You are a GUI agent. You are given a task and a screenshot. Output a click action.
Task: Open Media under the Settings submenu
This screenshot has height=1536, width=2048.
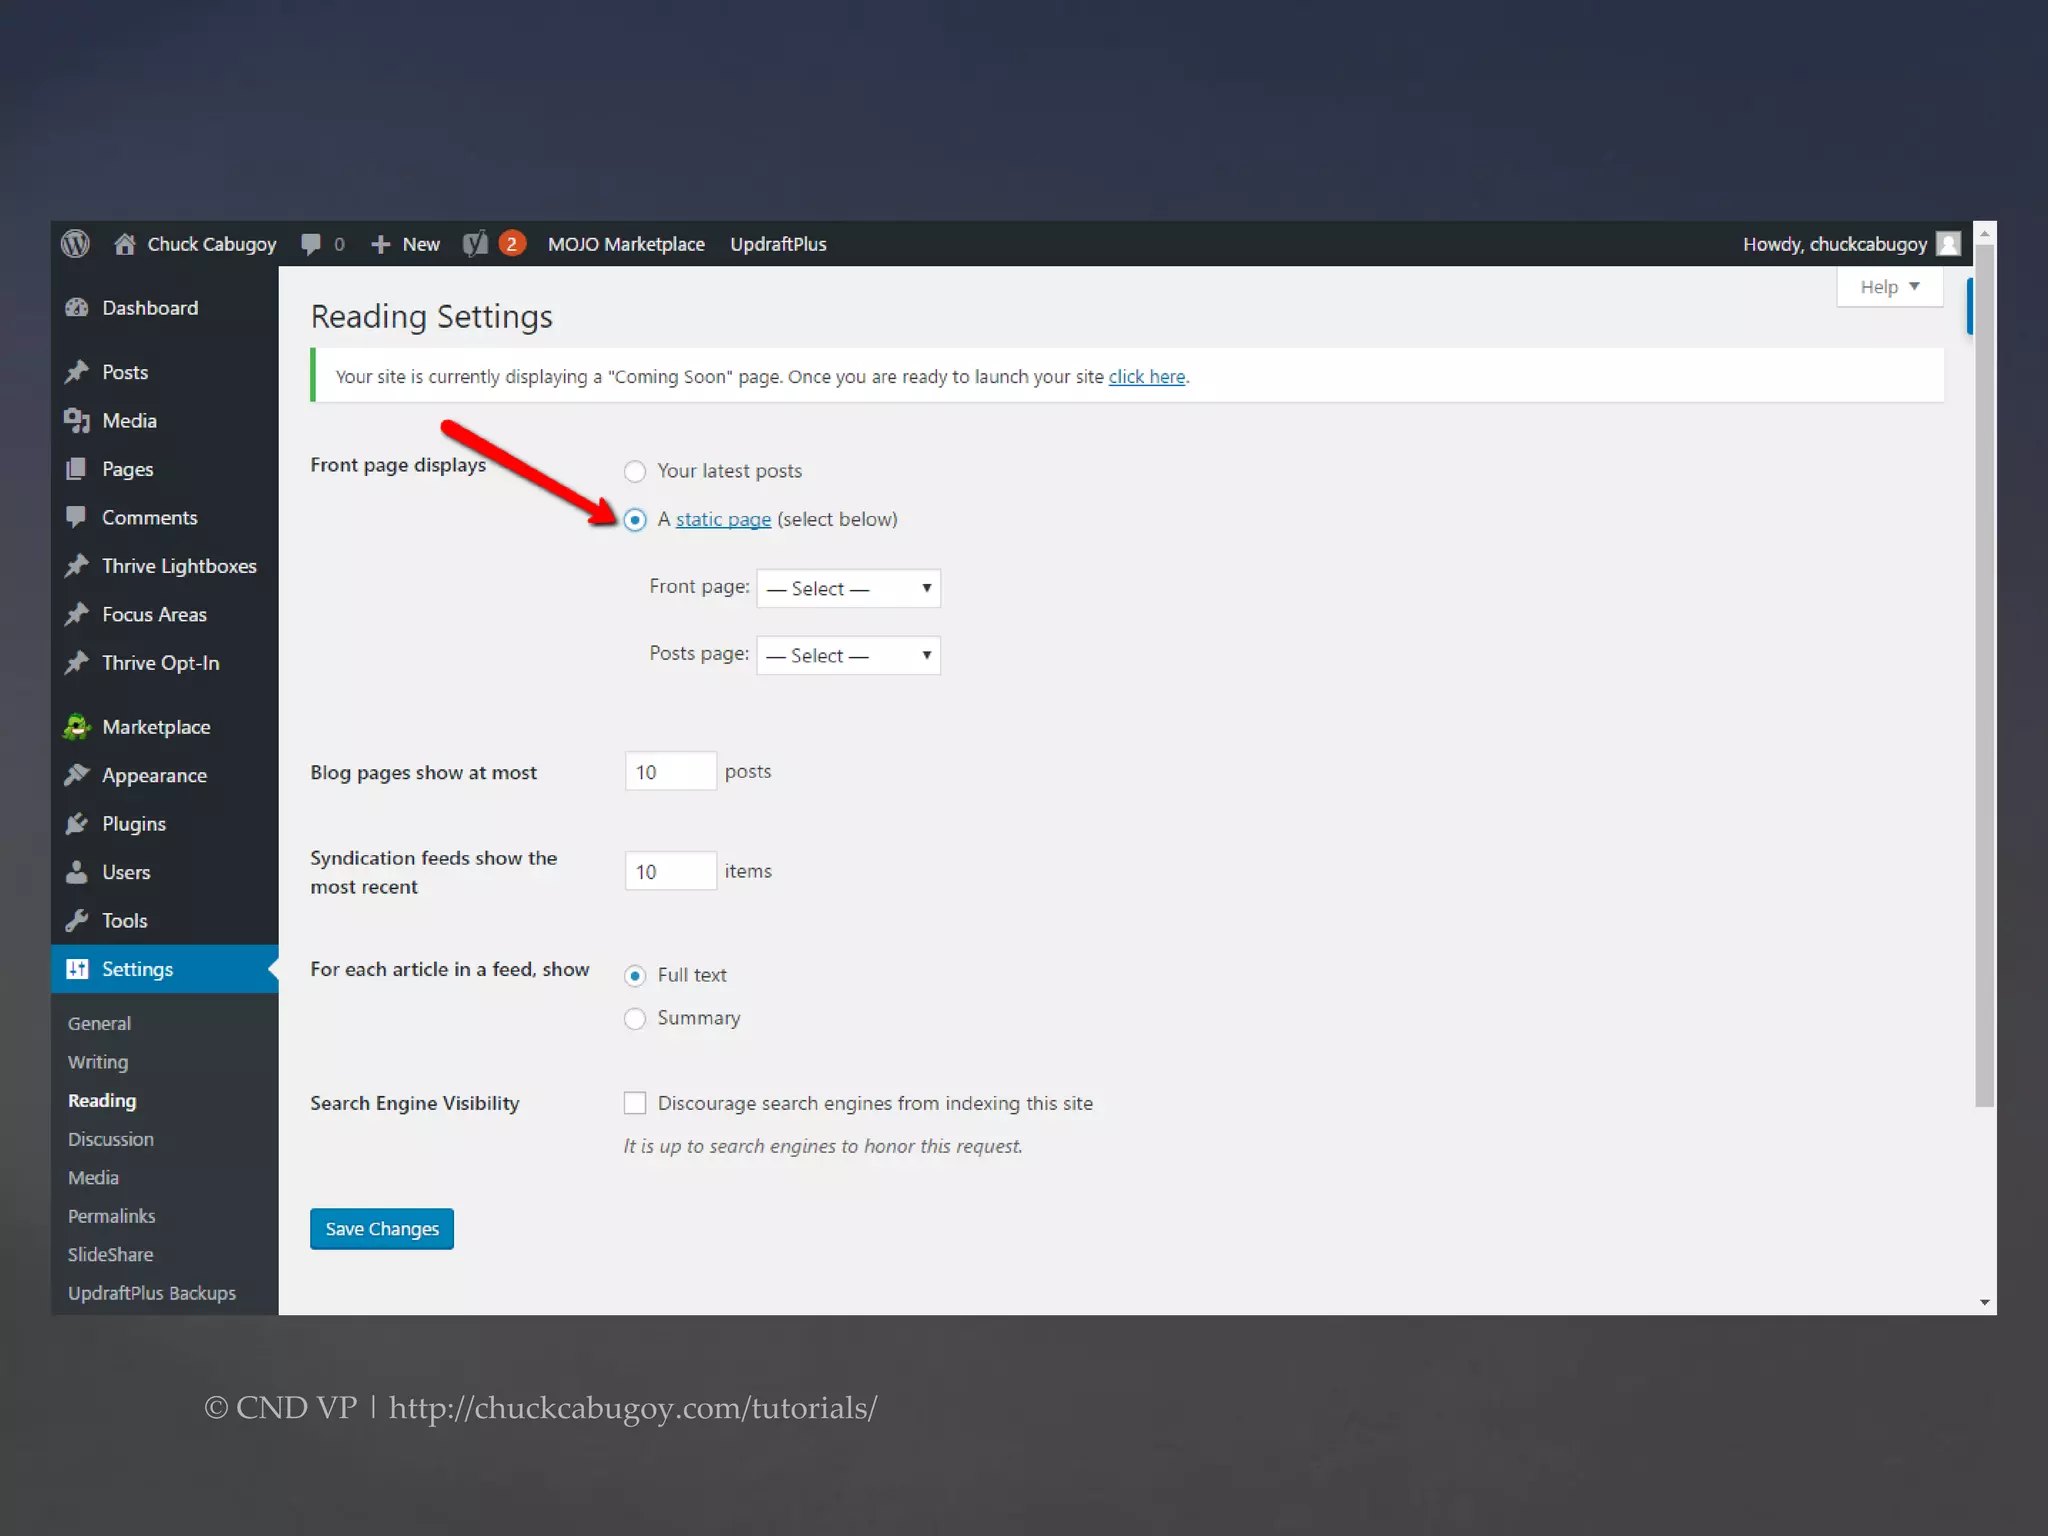[x=93, y=1178]
